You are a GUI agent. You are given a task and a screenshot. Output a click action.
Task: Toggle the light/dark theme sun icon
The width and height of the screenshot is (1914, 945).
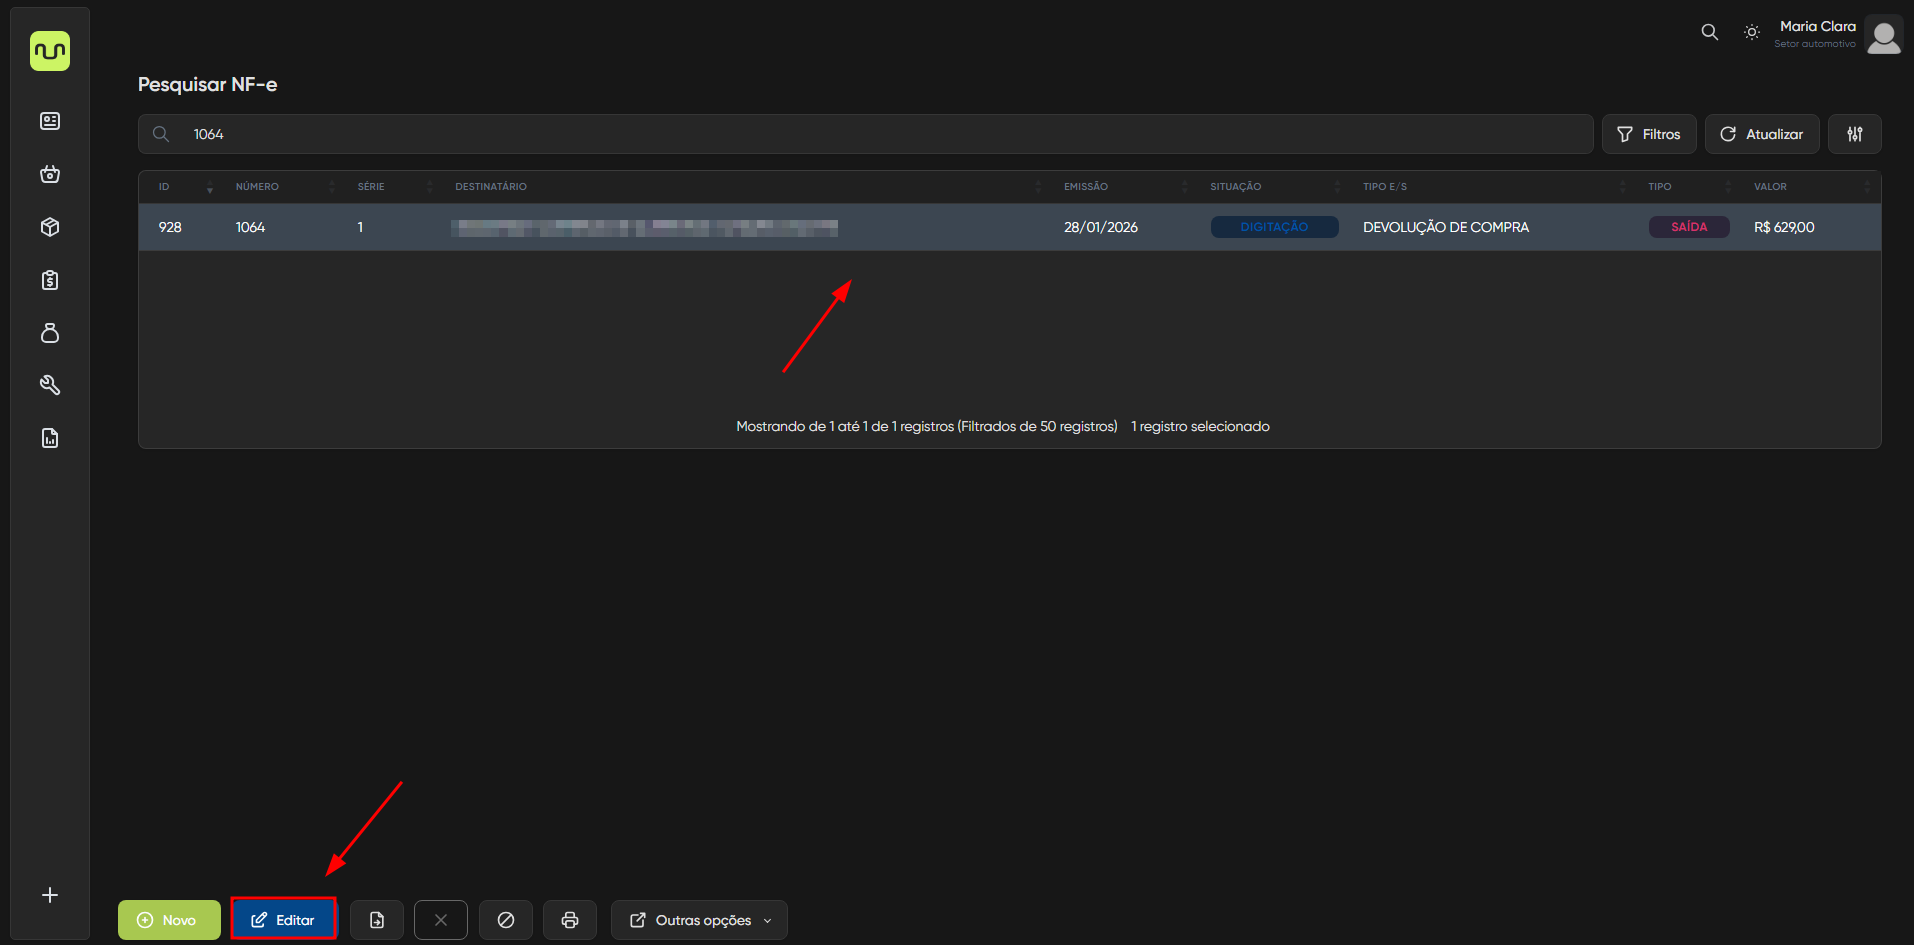coord(1751,32)
